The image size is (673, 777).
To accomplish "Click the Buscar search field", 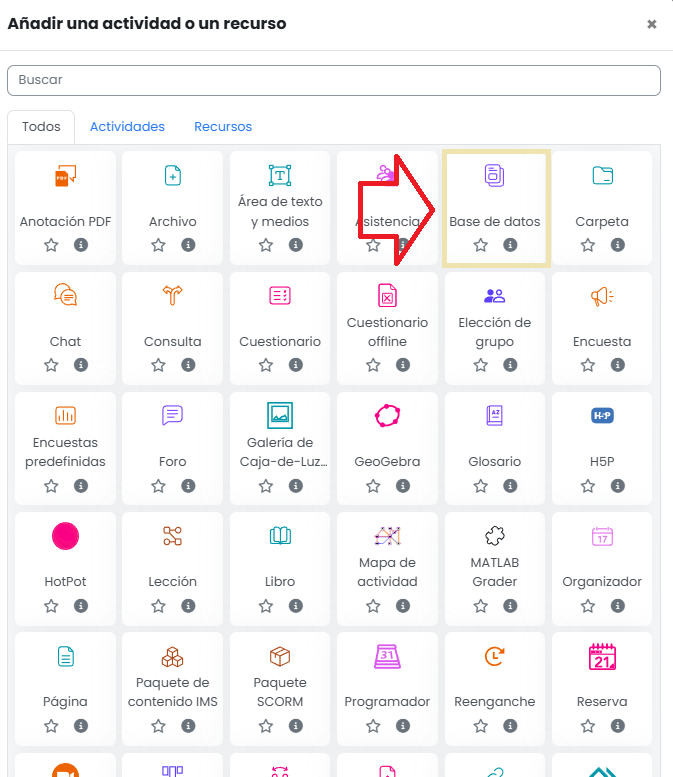I will 334,80.
